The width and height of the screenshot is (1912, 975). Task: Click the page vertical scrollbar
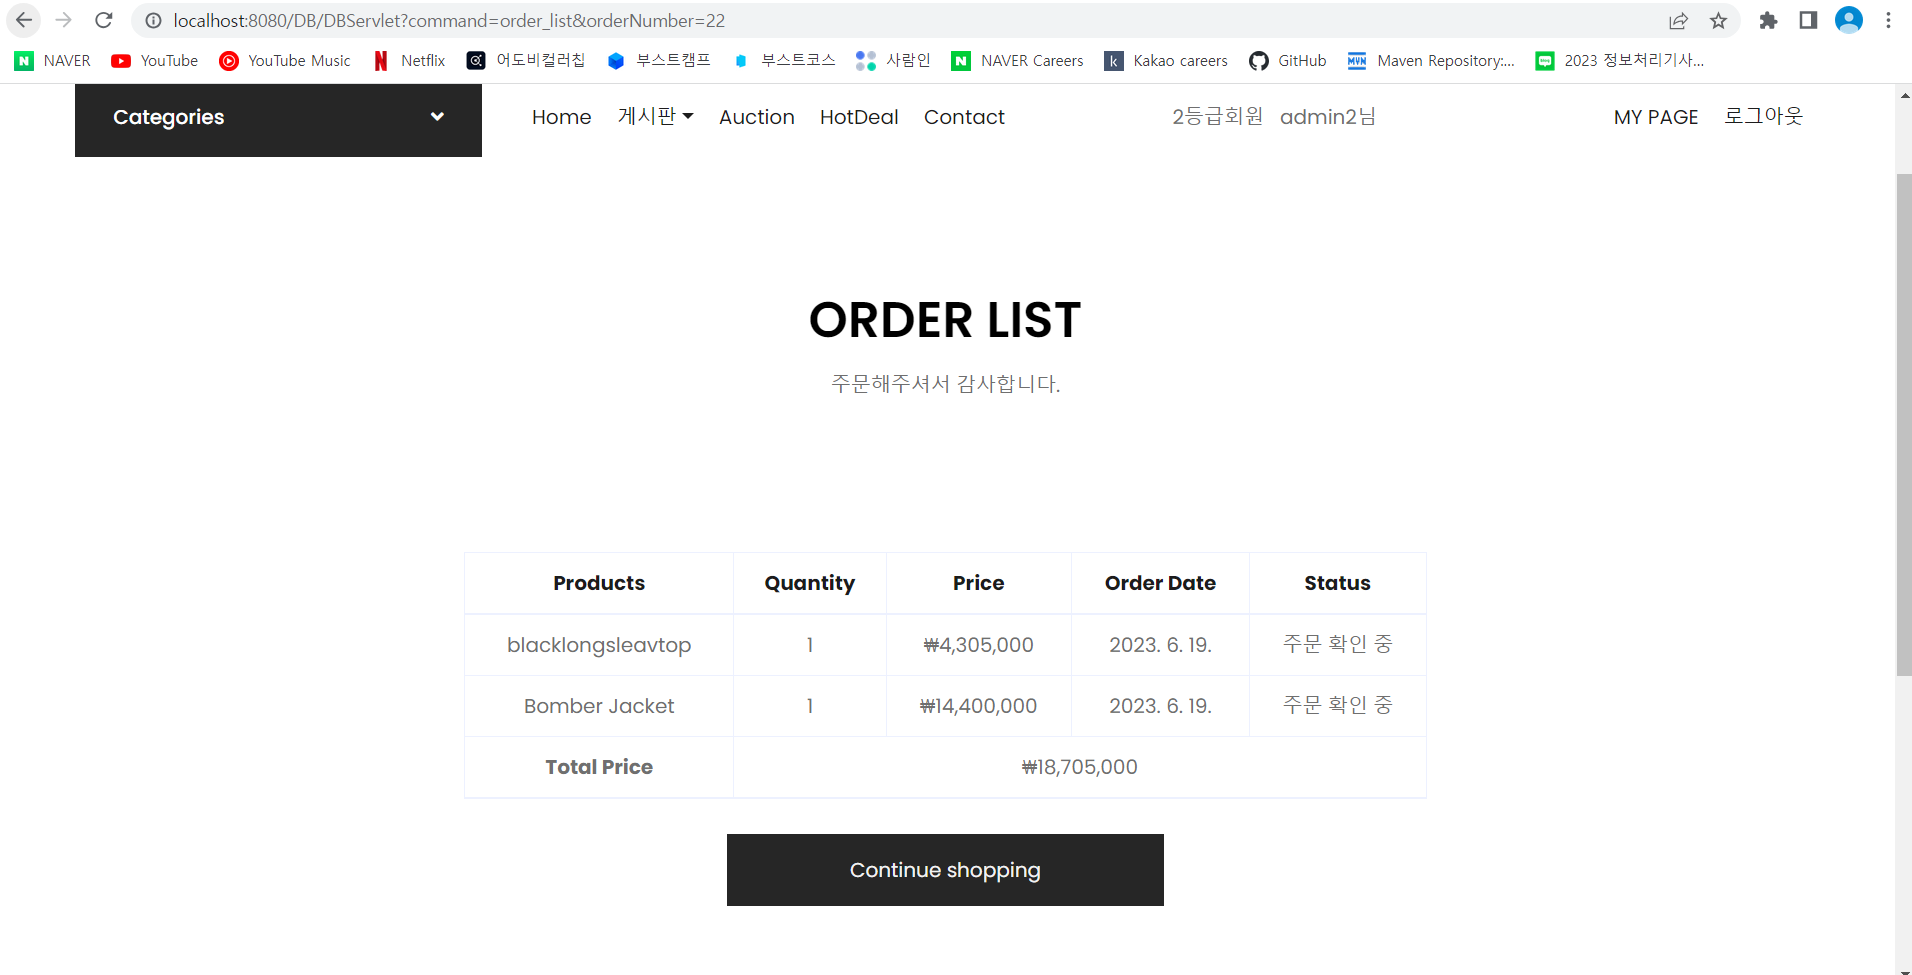1904,425
